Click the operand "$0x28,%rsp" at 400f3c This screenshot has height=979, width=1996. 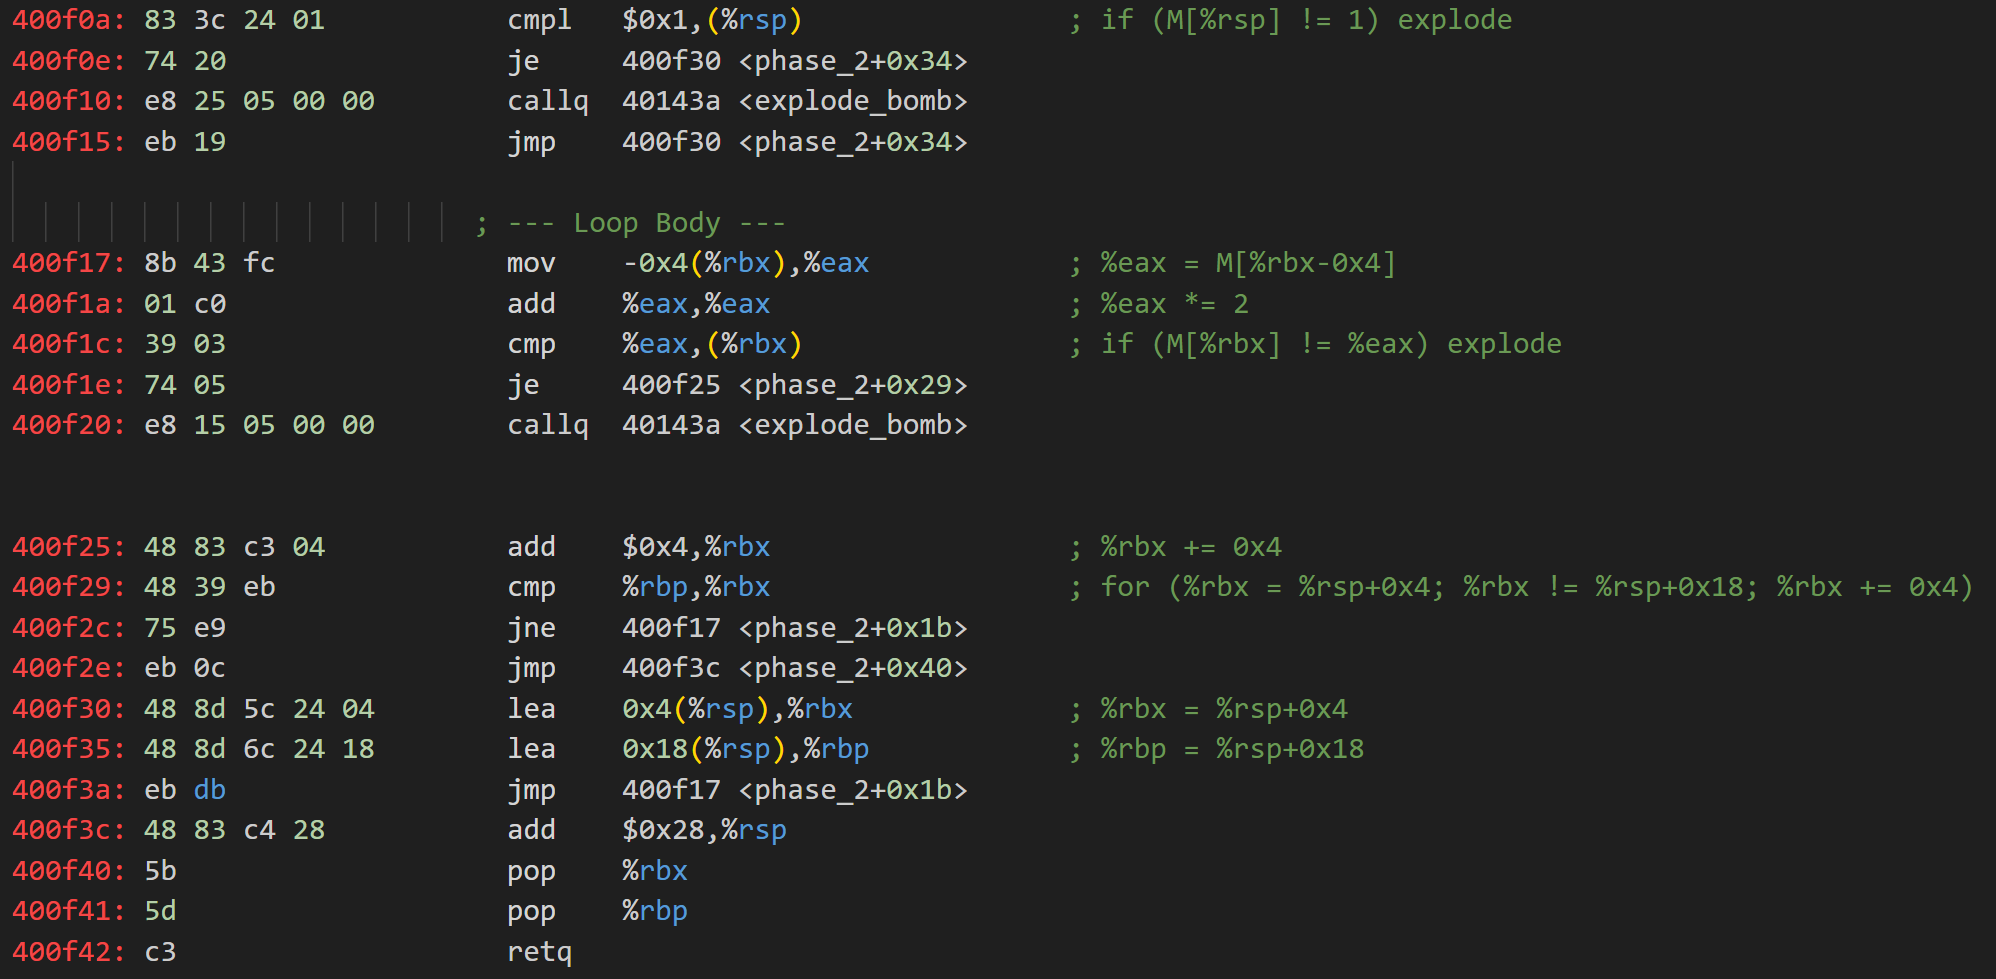pos(704,830)
